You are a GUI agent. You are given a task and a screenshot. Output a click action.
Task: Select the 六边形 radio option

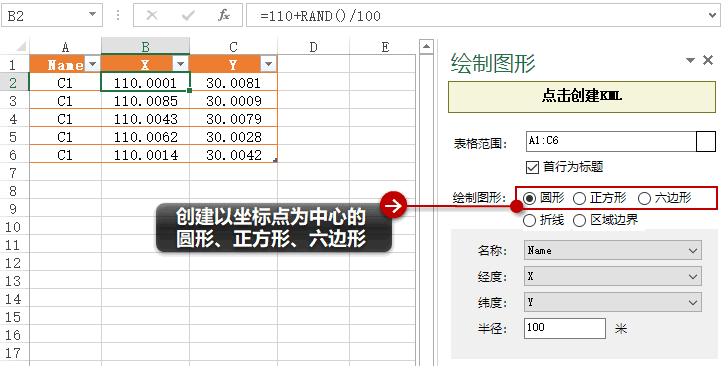(645, 198)
